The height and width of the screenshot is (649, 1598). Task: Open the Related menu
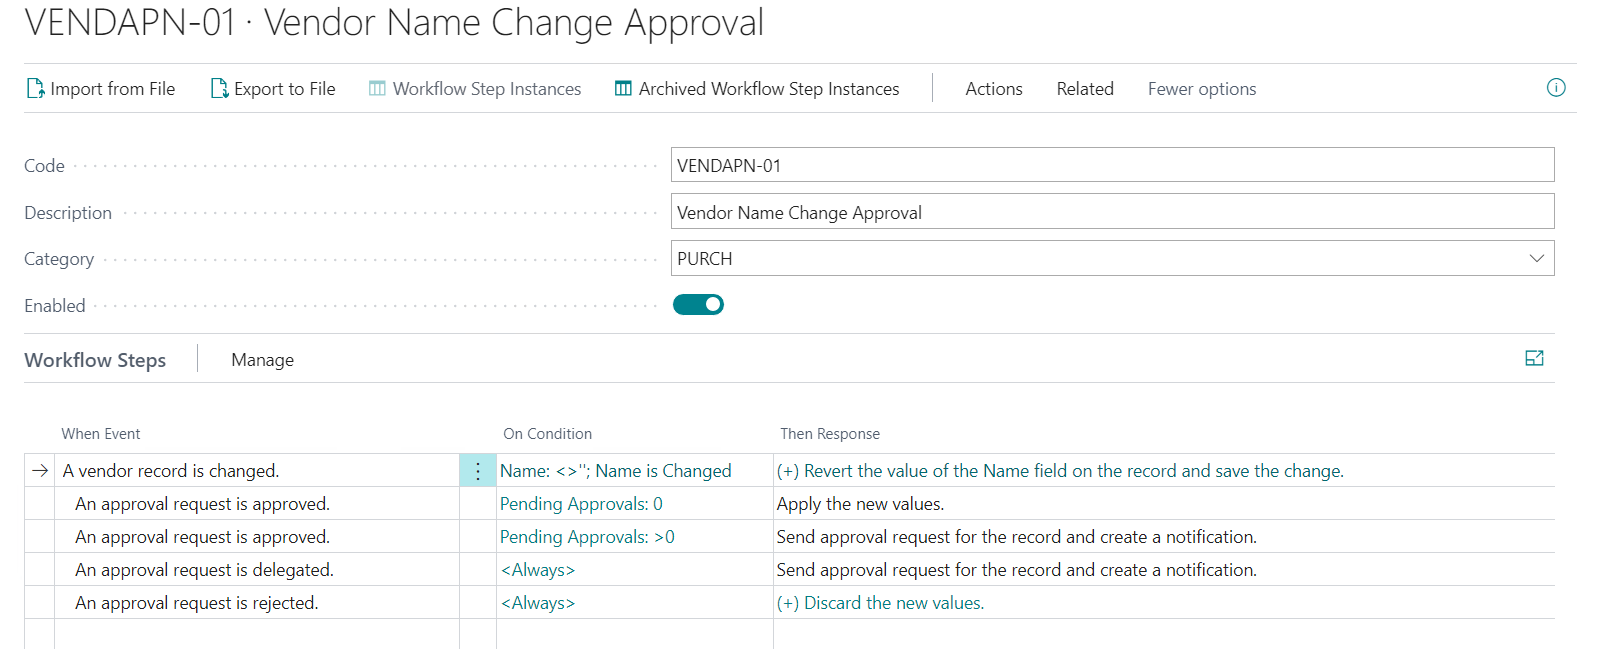coord(1085,89)
